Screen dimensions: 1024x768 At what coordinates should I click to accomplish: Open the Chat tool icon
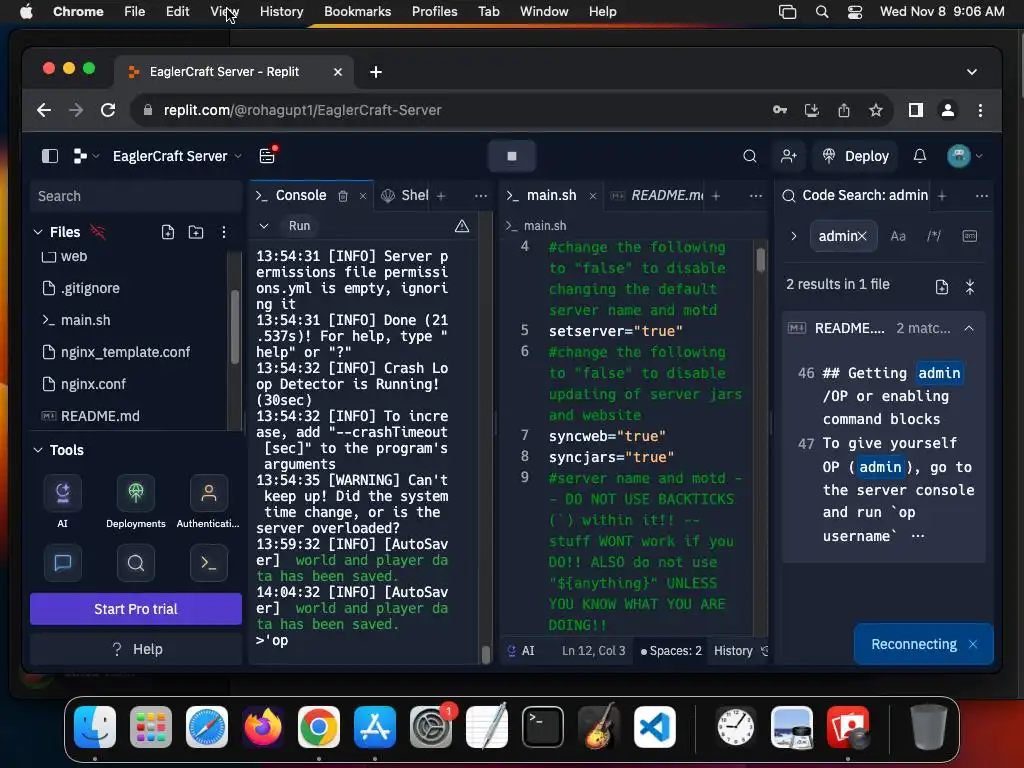point(63,562)
